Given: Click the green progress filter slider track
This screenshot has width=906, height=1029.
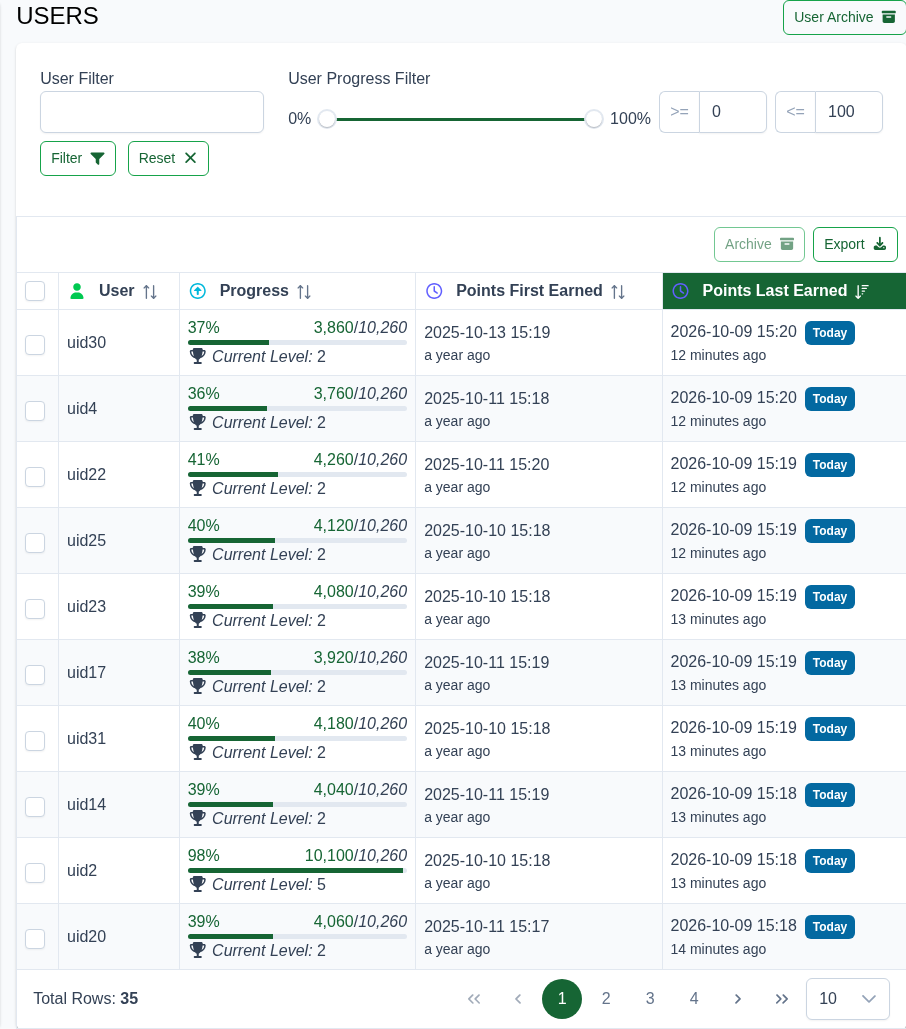Looking at the screenshot, I should click(460, 119).
